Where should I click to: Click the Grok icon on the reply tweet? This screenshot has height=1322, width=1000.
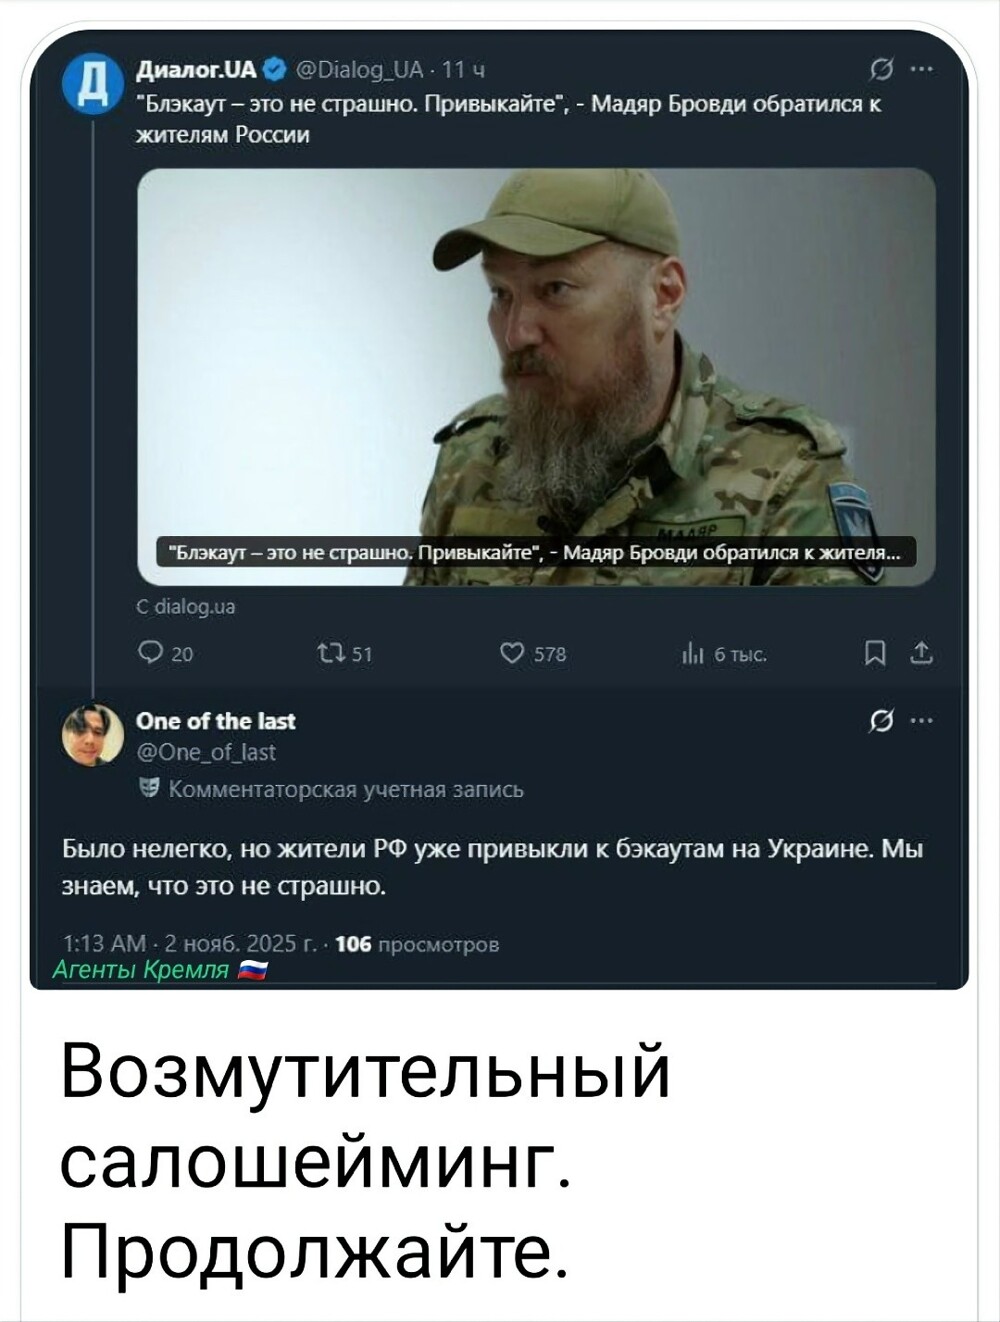[880, 718]
